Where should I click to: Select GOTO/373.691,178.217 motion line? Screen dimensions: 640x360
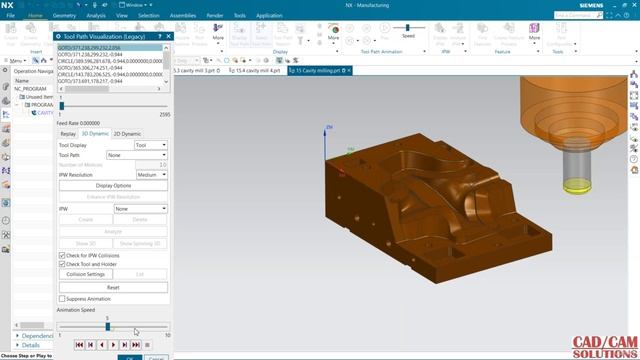[x=90, y=81]
